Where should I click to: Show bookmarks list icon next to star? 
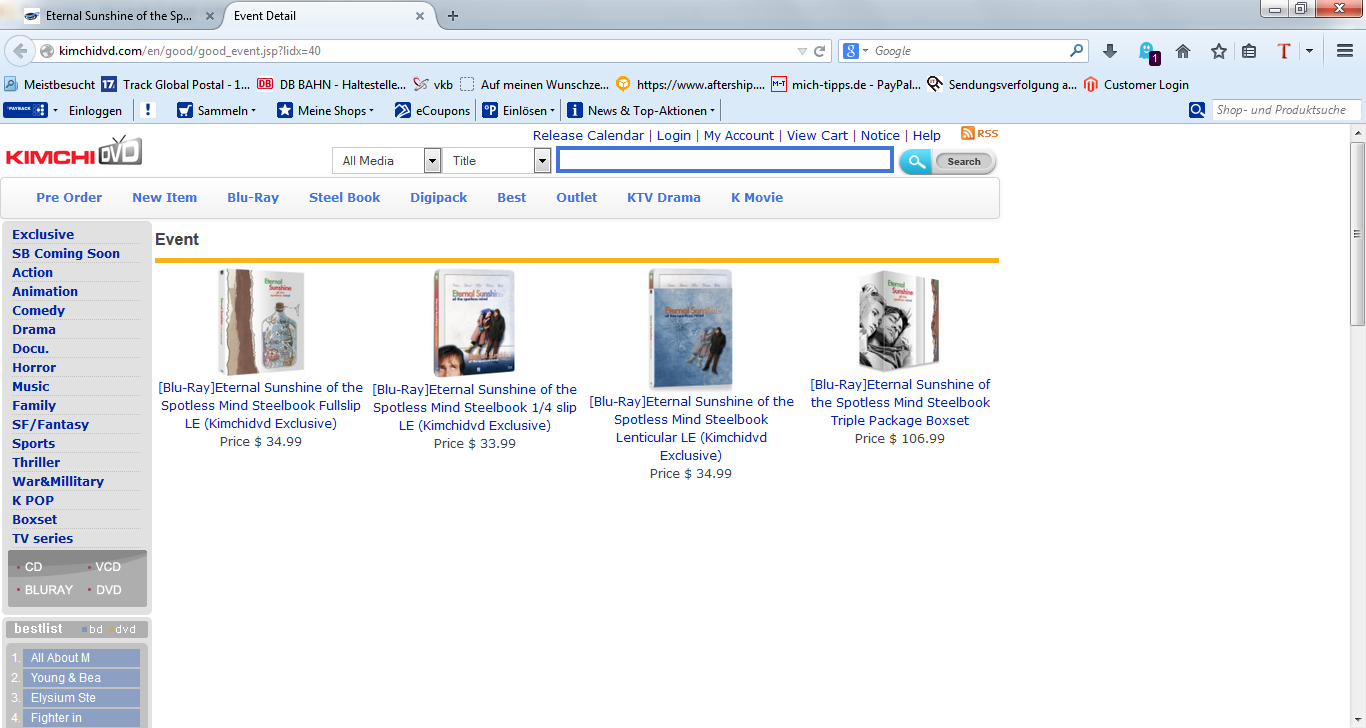1249,51
